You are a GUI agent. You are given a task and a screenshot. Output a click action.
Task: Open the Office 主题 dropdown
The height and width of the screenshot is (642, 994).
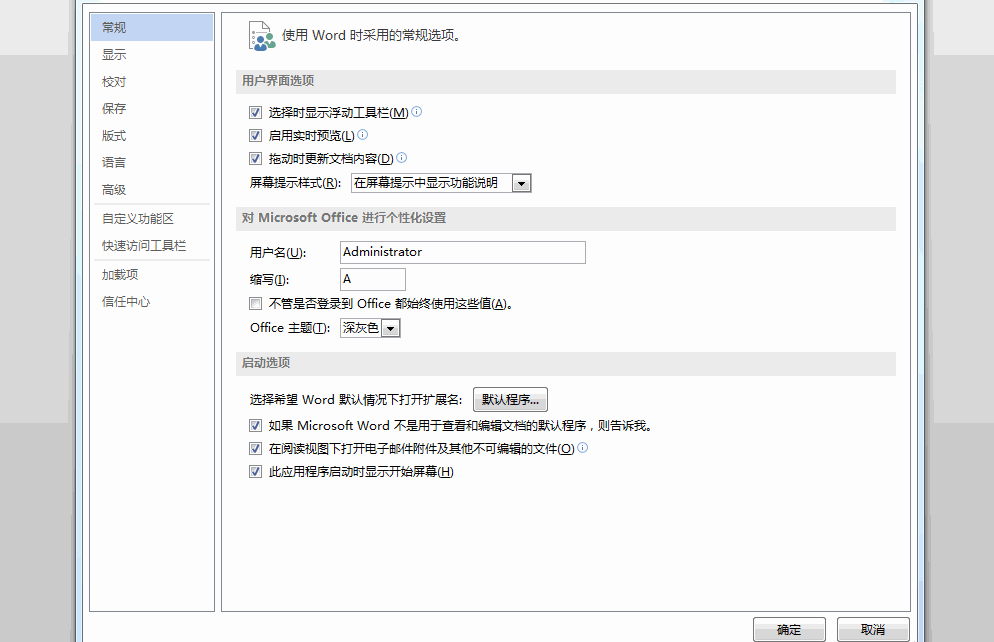click(x=390, y=328)
